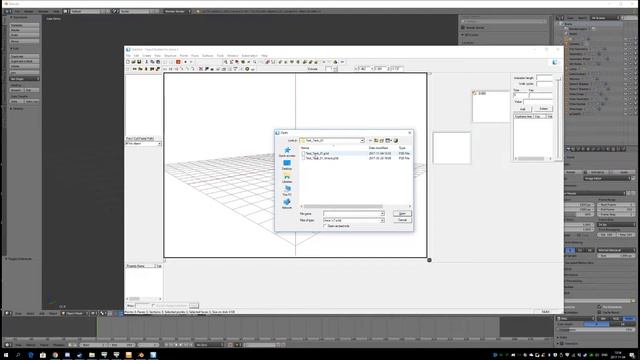
Task: Open Blender Object Mode dropdown
Action: (x=74, y=313)
